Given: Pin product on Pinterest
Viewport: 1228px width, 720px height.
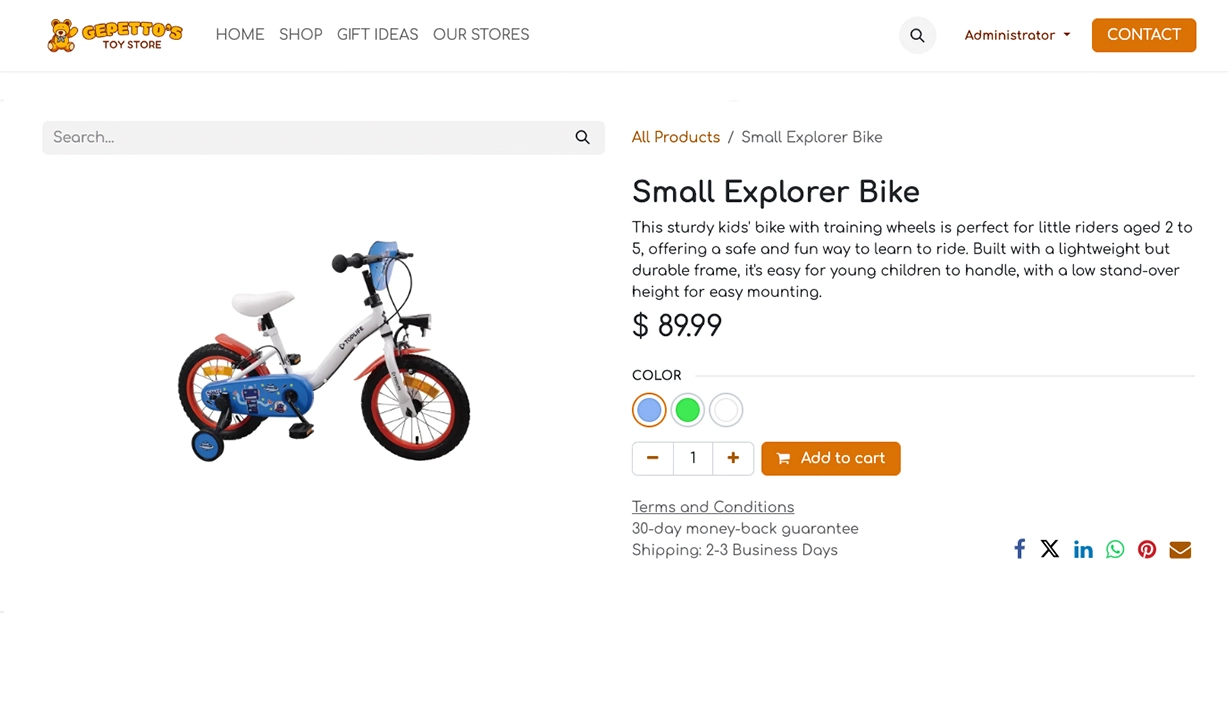Looking at the screenshot, I should point(1147,550).
